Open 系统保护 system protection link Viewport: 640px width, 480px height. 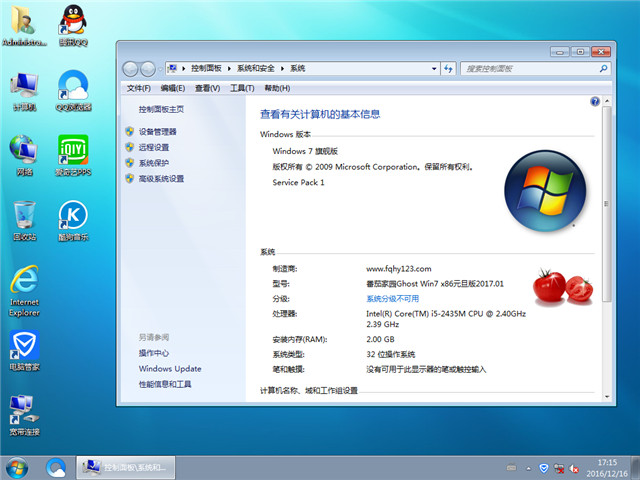tap(154, 163)
